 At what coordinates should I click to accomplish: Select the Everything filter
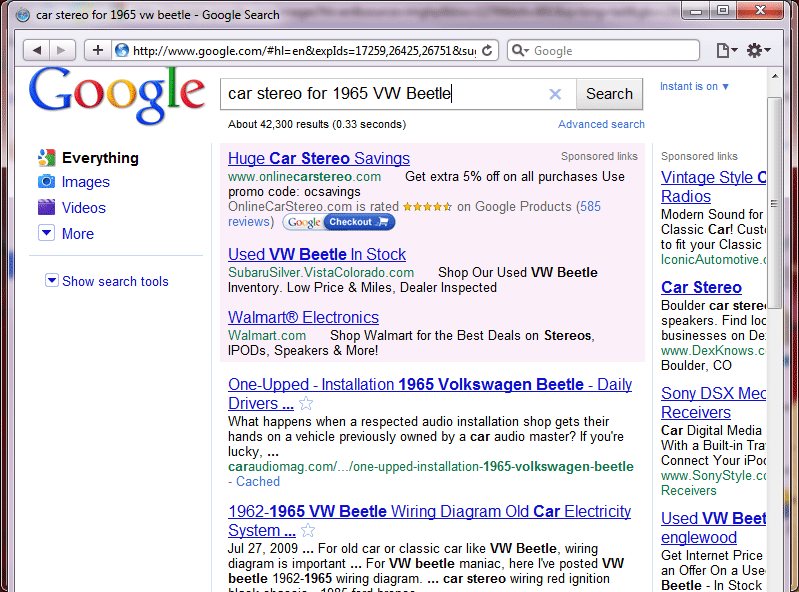(100, 158)
